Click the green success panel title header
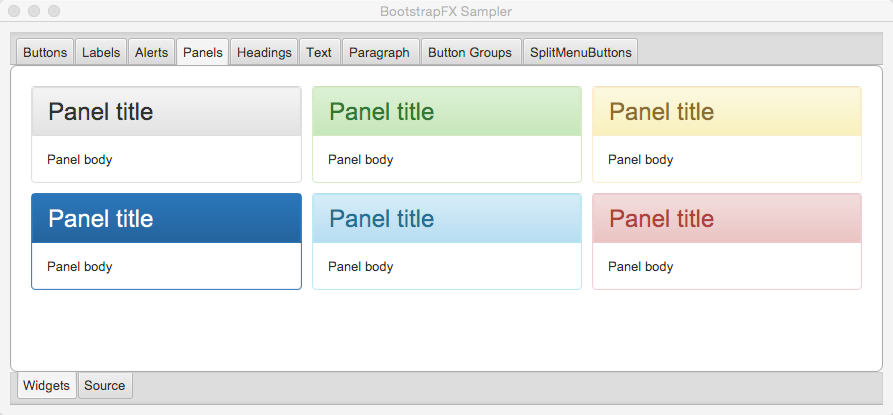The image size is (893, 415). (447, 112)
